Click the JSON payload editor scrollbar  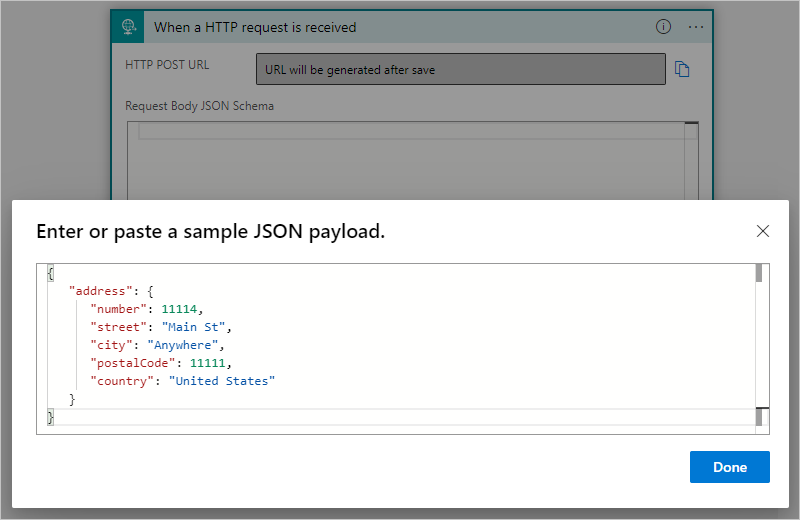(x=759, y=340)
